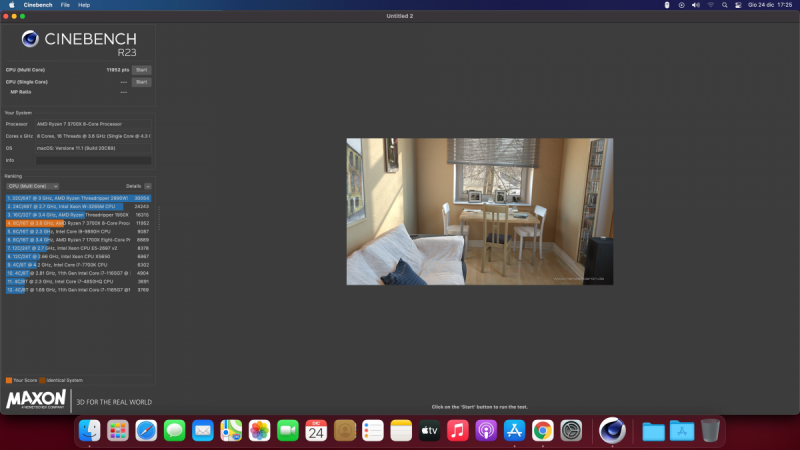Open Control Center in menu bar

(738, 5)
